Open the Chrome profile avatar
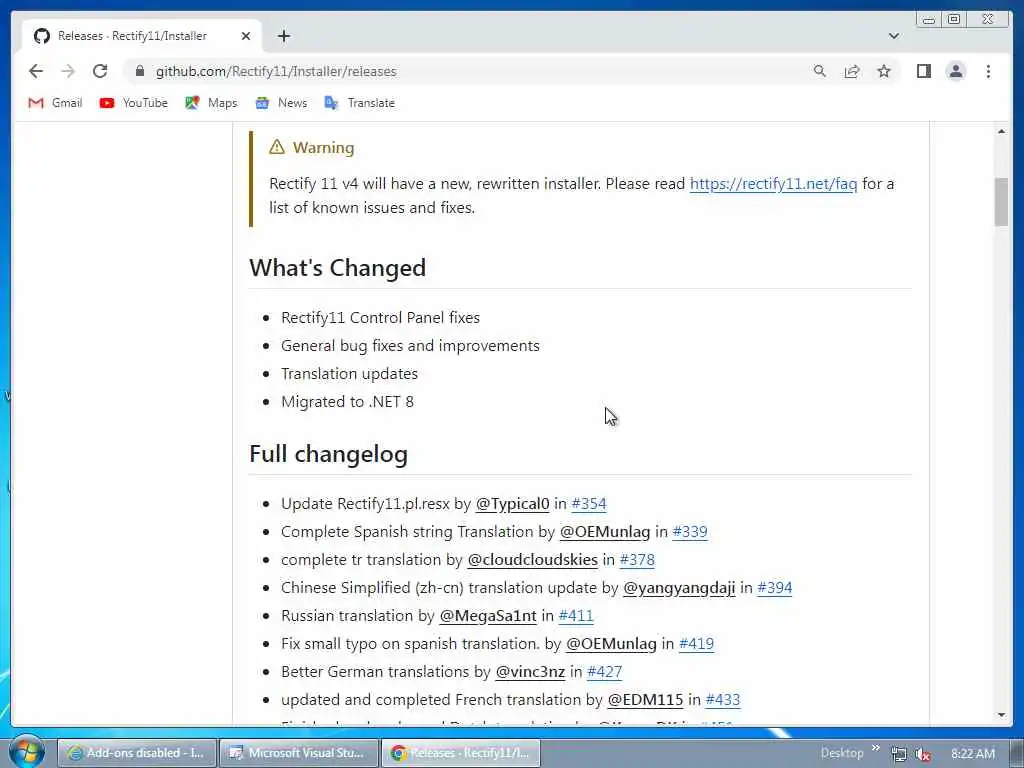Image resolution: width=1024 pixels, height=768 pixels. [x=955, y=71]
